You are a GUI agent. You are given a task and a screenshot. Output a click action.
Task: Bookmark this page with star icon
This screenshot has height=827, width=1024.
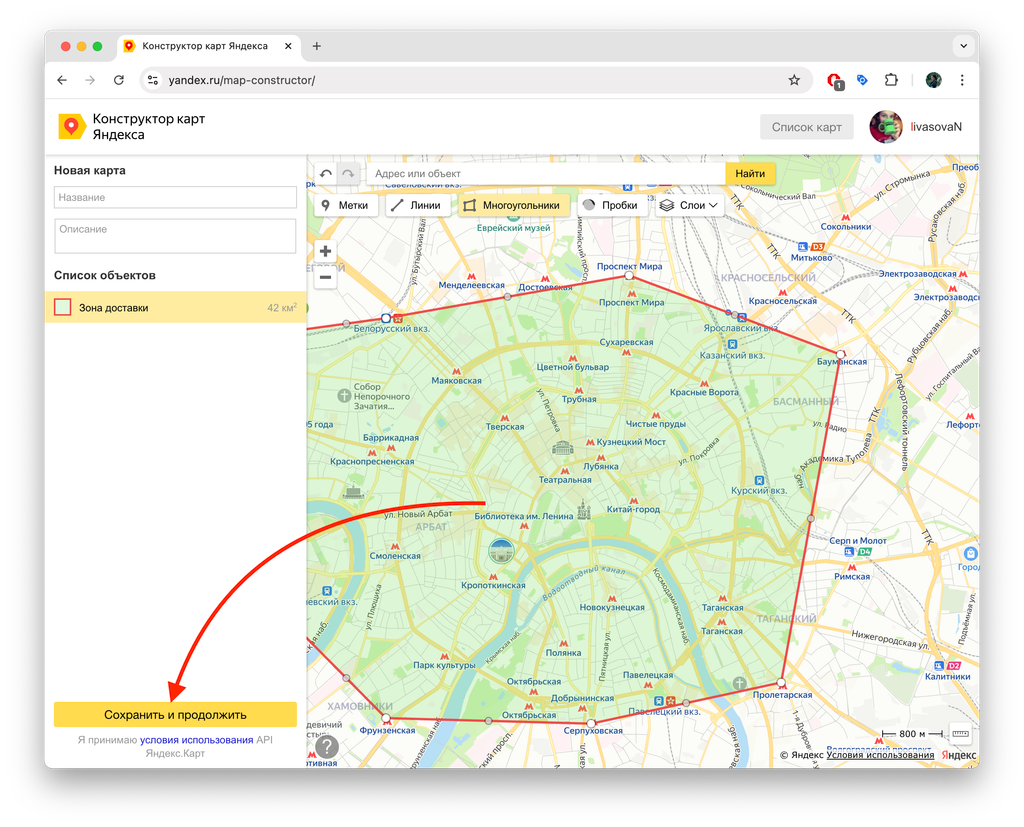coord(794,80)
